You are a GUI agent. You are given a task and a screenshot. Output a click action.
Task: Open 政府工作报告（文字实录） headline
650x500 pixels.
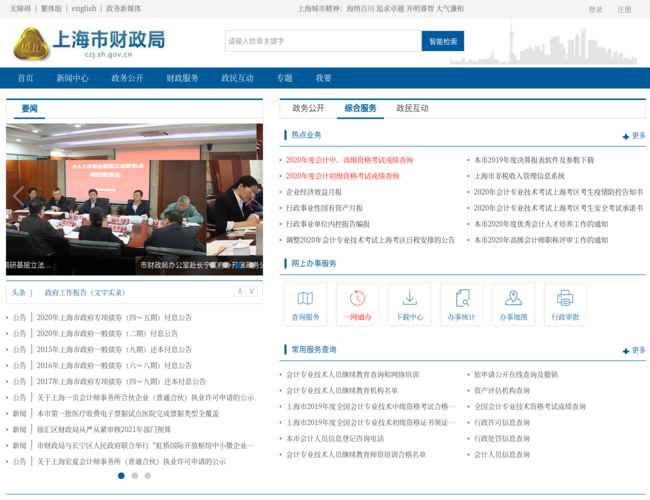click(85, 293)
